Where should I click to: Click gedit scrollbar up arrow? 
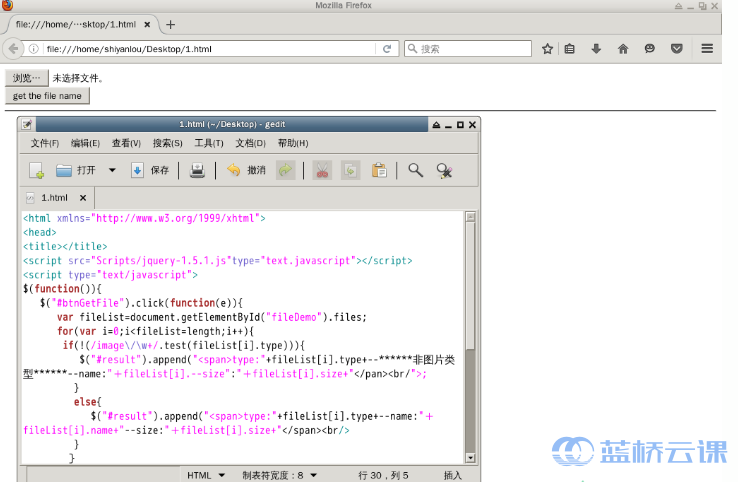pyautogui.click(x=470, y=217)
